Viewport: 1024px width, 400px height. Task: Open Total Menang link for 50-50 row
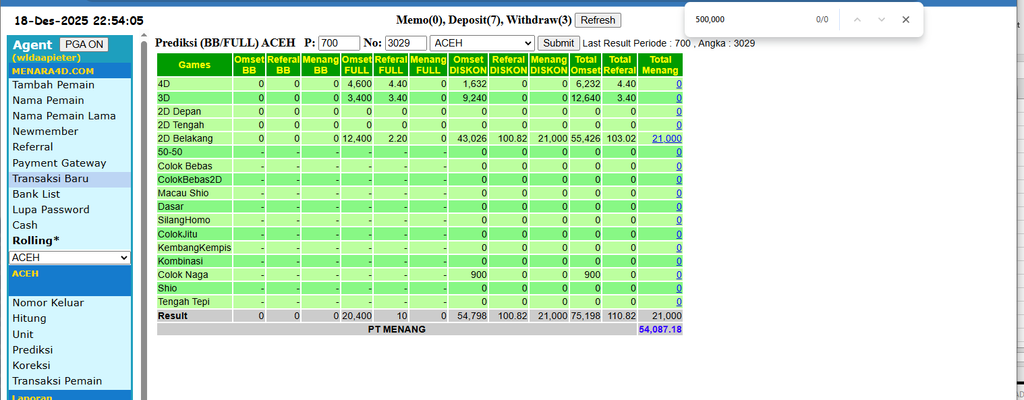point(679,152)
